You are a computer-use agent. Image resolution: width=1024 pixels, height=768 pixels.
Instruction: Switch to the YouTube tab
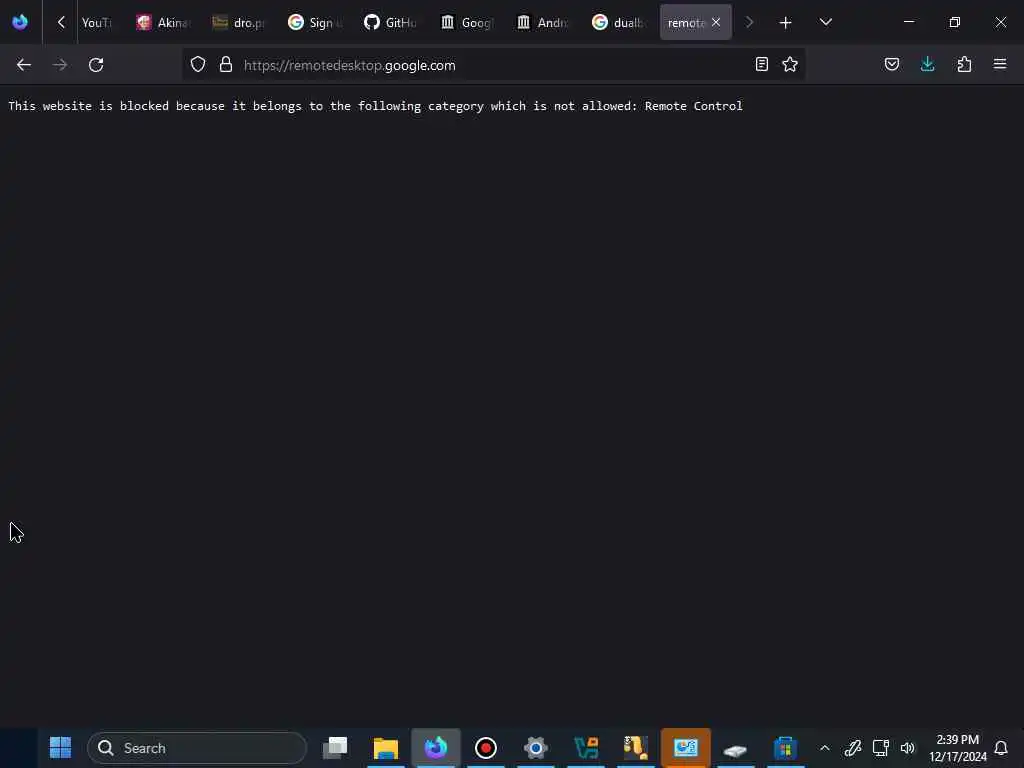[x=97, y=22]
